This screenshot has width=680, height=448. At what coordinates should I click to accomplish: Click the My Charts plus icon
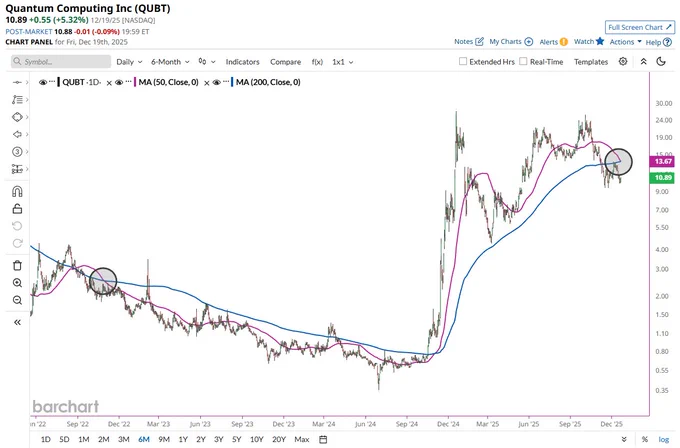(x=529, y=42)
